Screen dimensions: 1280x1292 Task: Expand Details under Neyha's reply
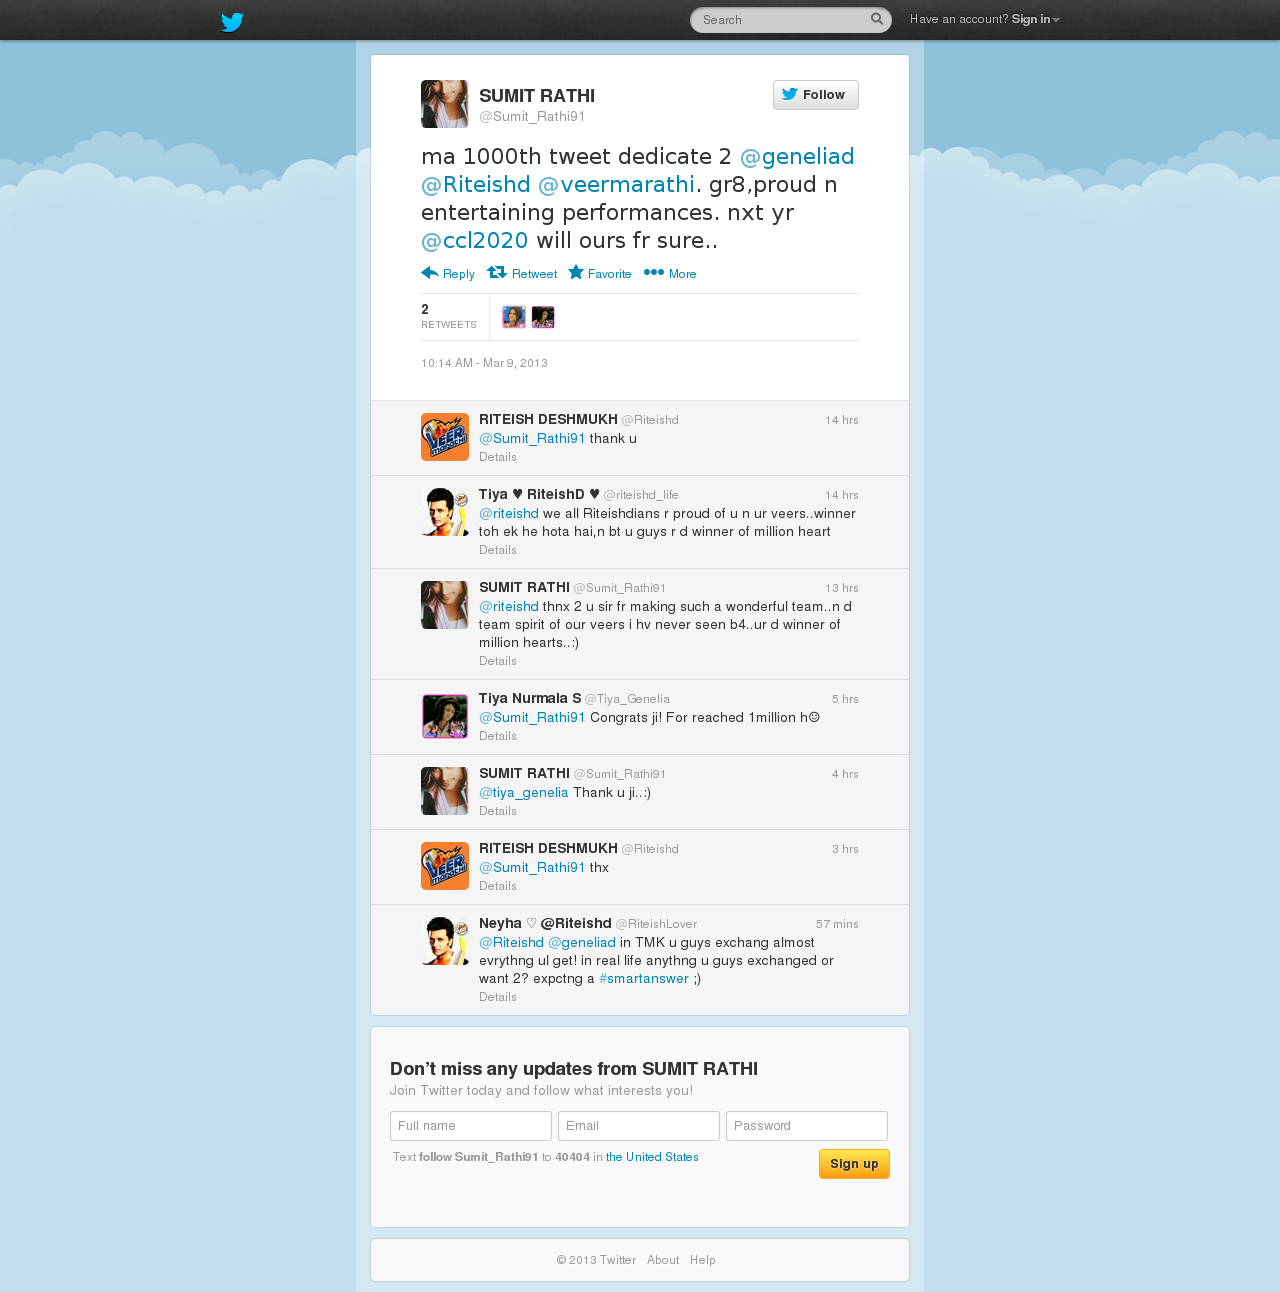coord(498,997)
